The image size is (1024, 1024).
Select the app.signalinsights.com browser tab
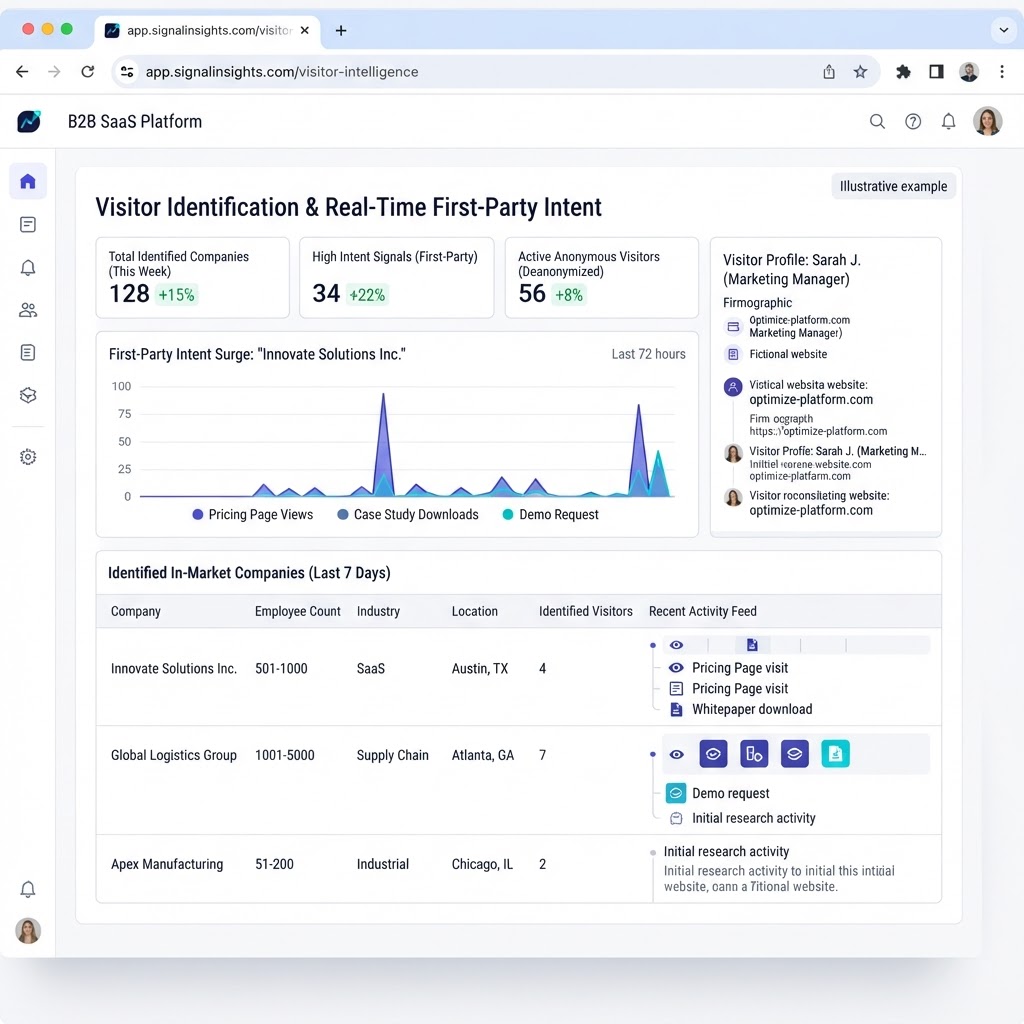pyautogui.click(x=208, y=31)
